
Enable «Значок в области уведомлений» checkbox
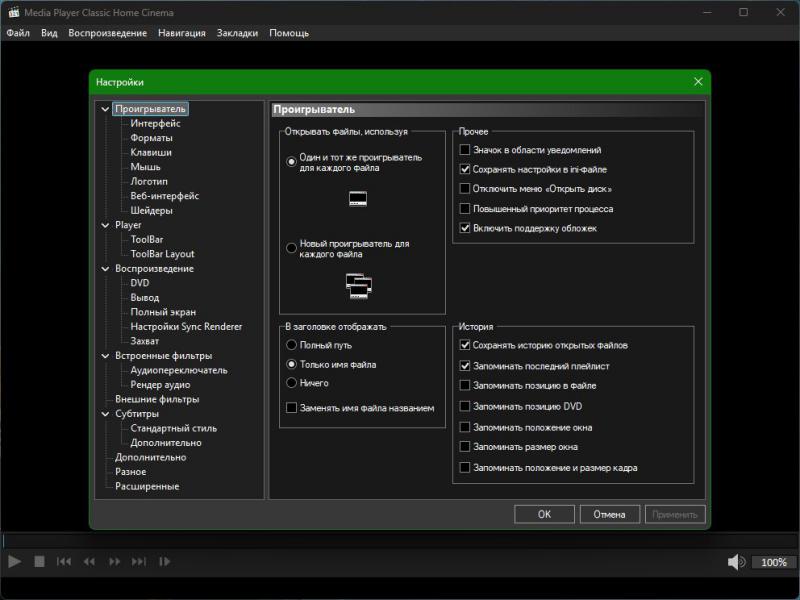coord(464,150)
